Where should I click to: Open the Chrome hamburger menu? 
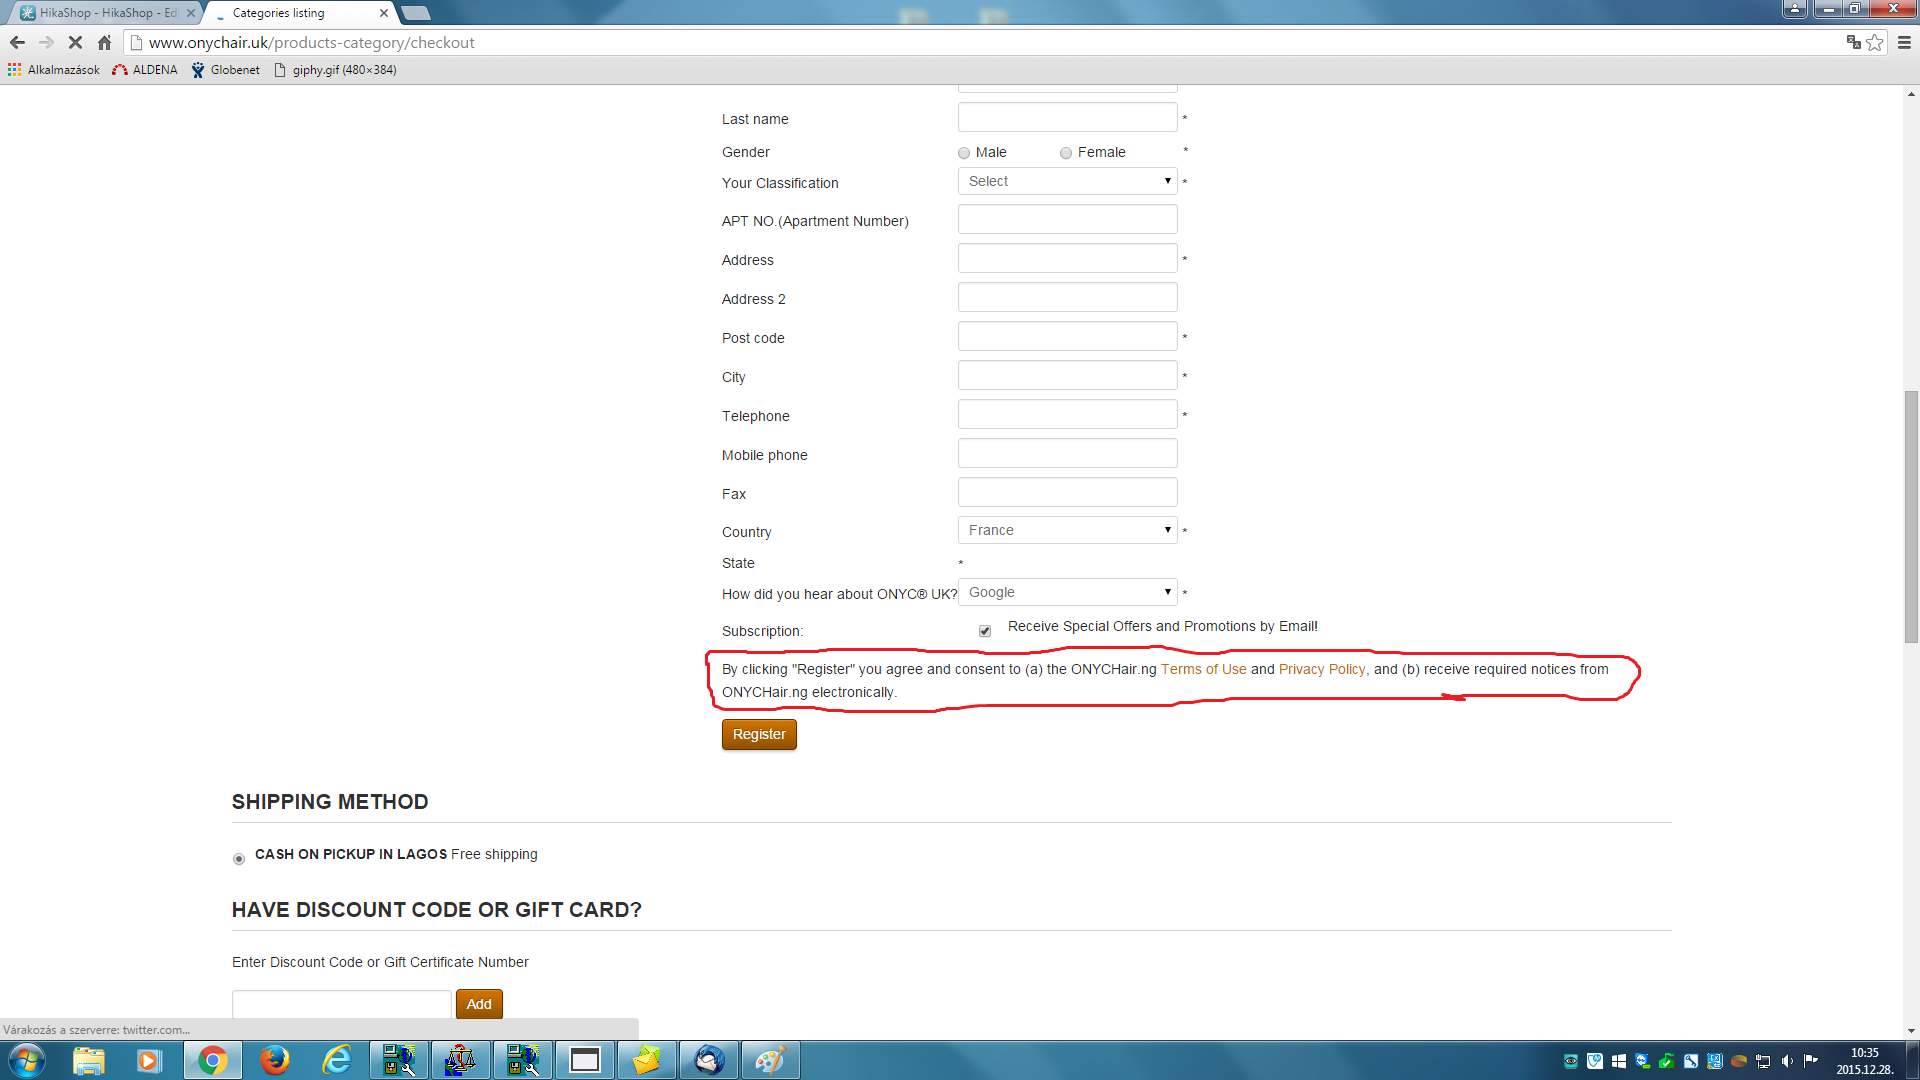(1904, 42)
